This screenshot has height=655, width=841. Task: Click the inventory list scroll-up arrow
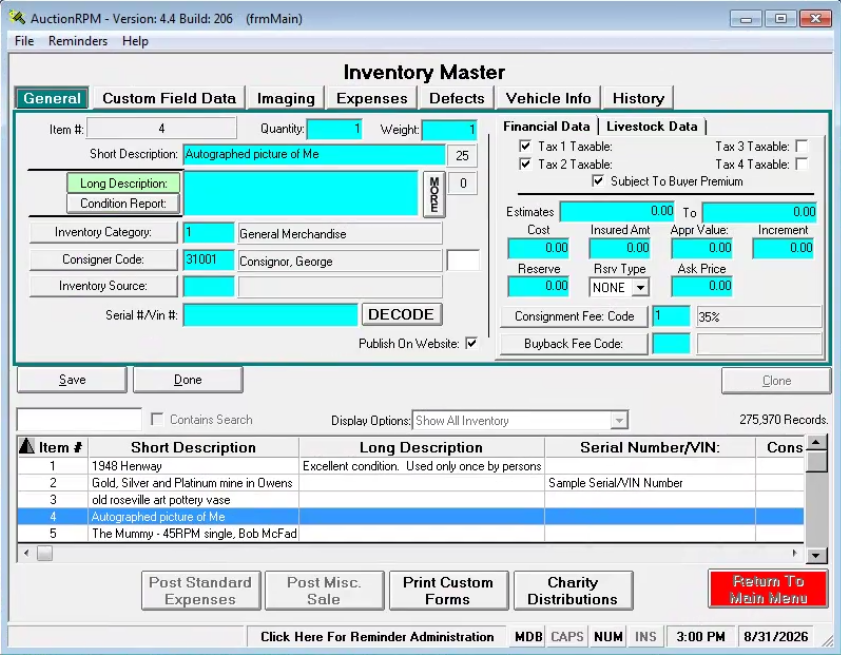816,443
